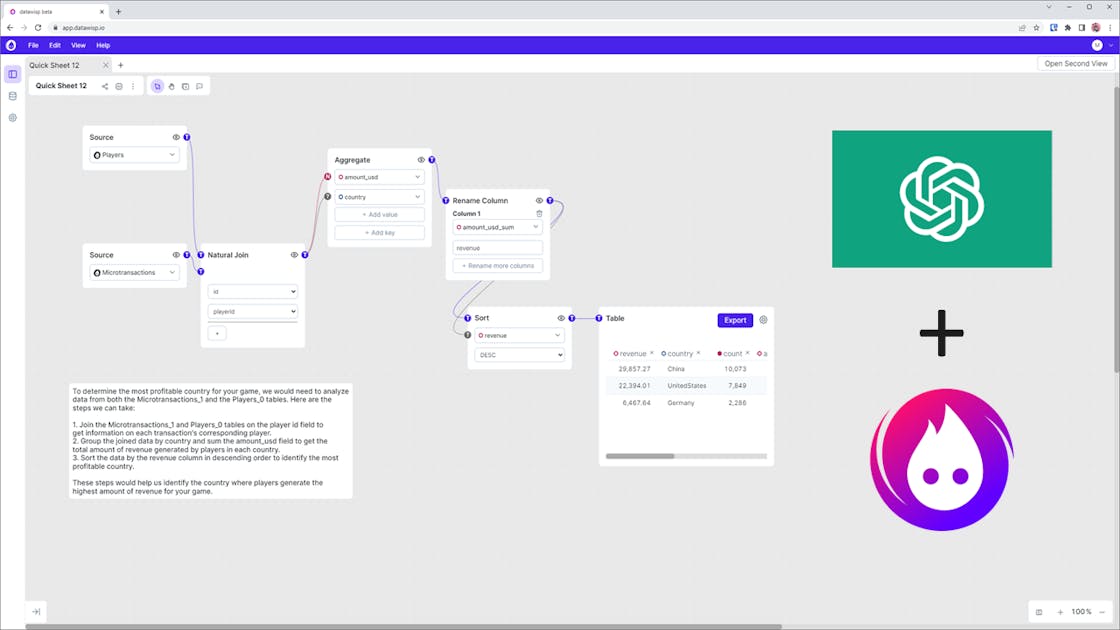Delete Column 1 using the trash icon
The height and width of the screenshot is (630, 1120).
pos(539,214)
